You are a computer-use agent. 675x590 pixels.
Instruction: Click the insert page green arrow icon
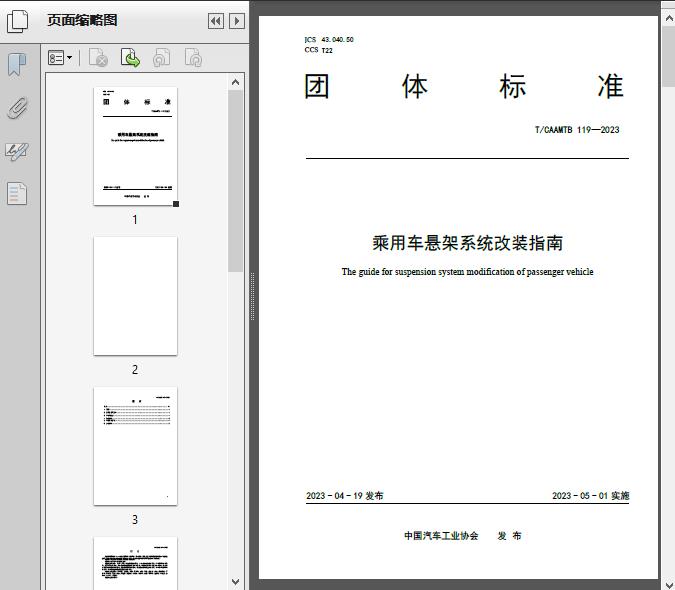130,59
